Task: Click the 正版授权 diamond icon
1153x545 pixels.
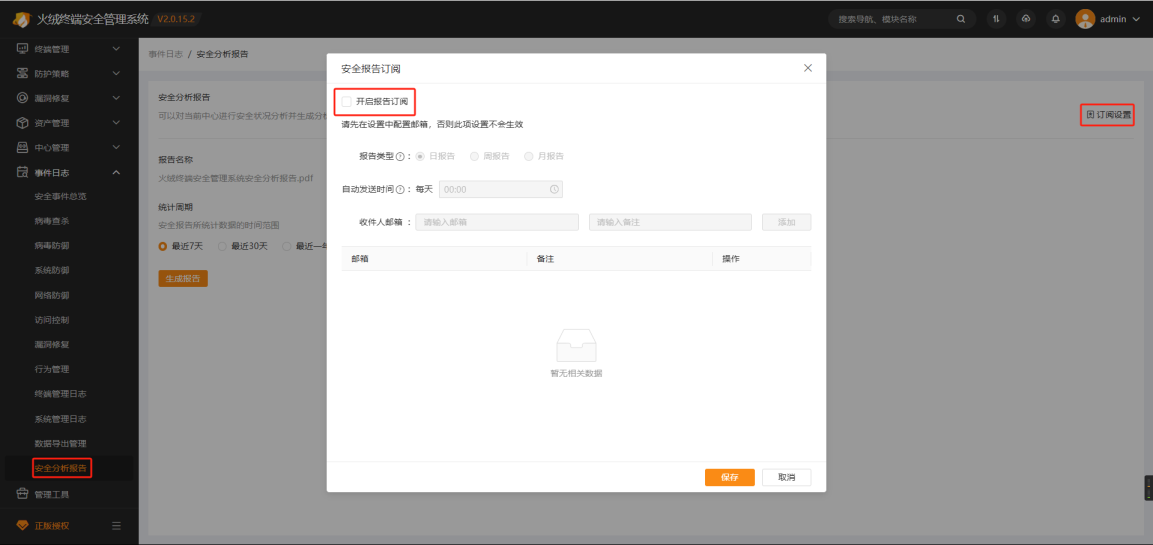Action: (x=22, y=525)
